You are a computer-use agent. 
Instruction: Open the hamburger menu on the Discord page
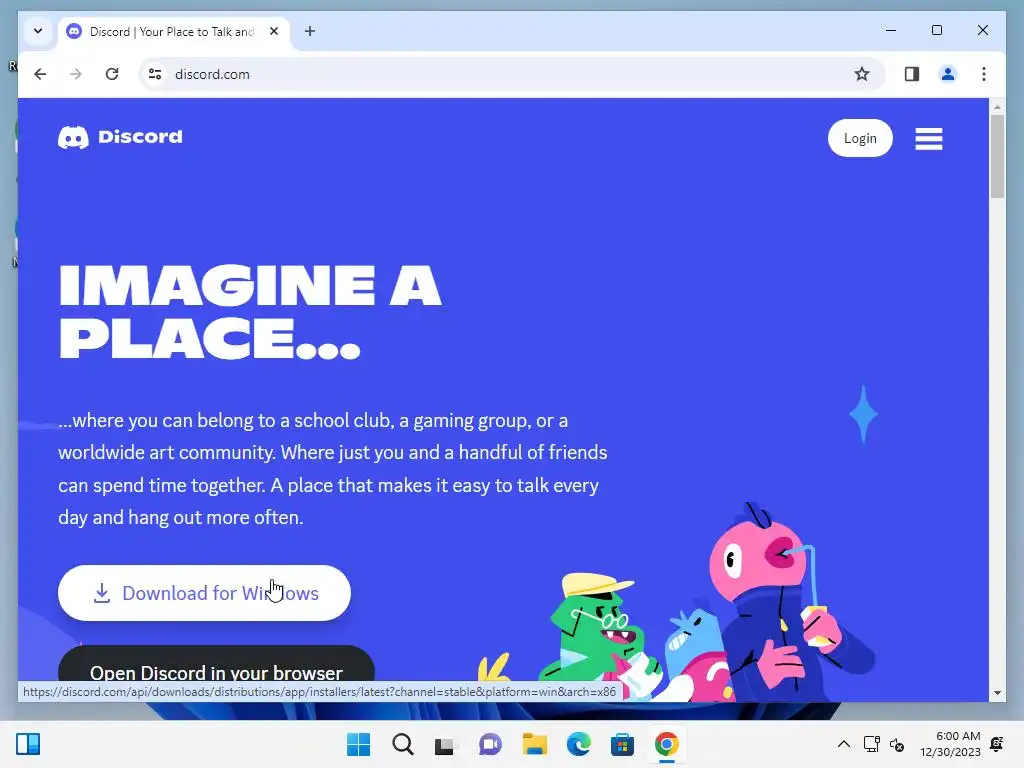click(x=928, y=138)
